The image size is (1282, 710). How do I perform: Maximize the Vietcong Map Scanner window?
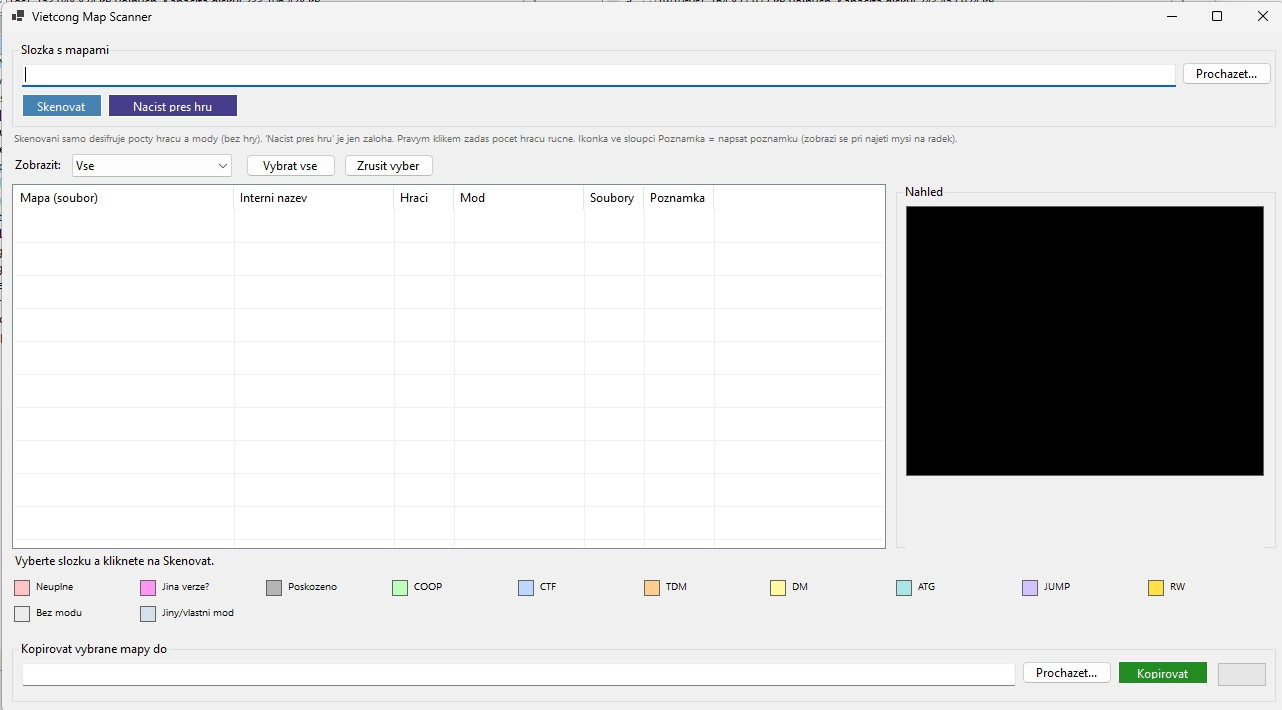[x=1217, y=16]
